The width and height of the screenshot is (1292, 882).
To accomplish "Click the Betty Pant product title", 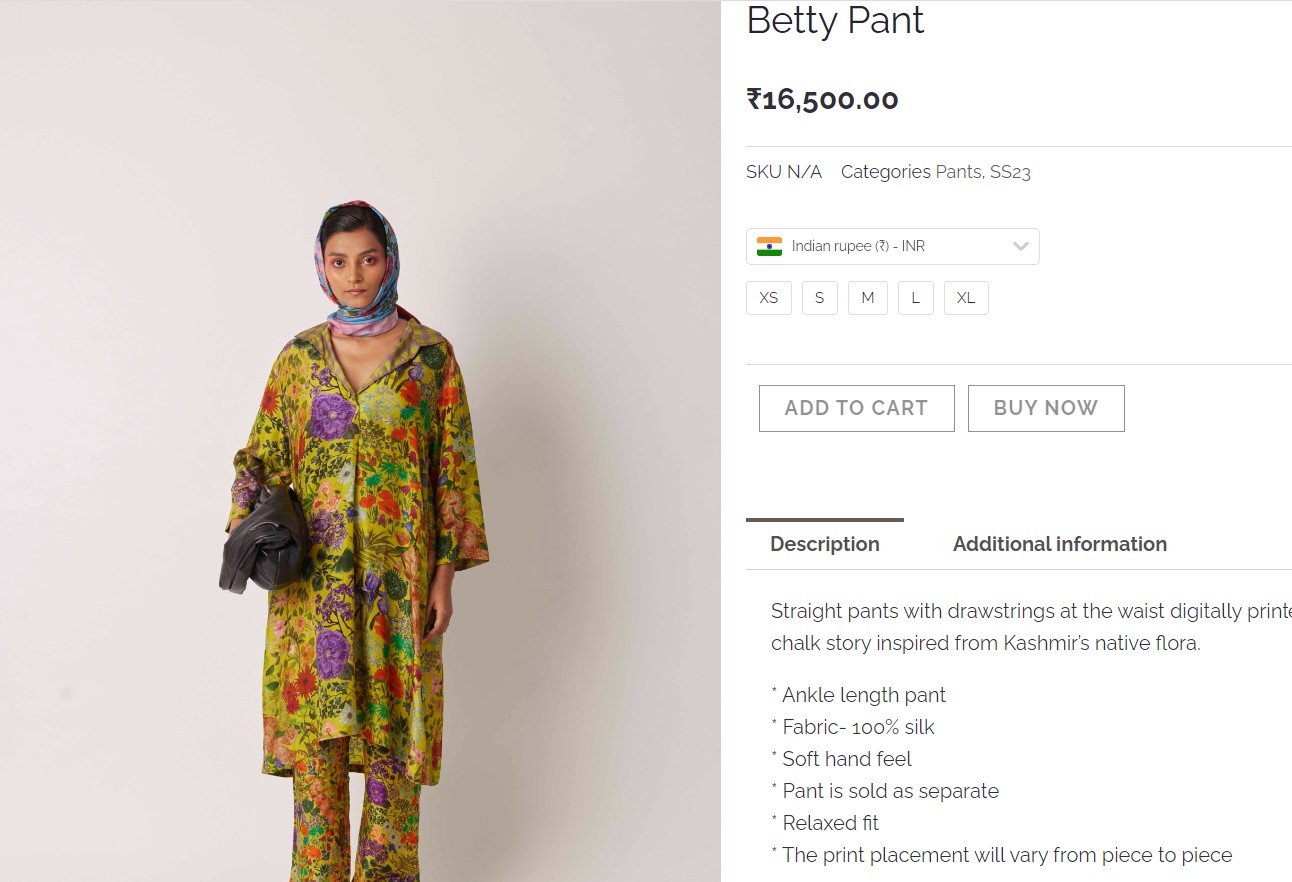I will tap(835, 21).
